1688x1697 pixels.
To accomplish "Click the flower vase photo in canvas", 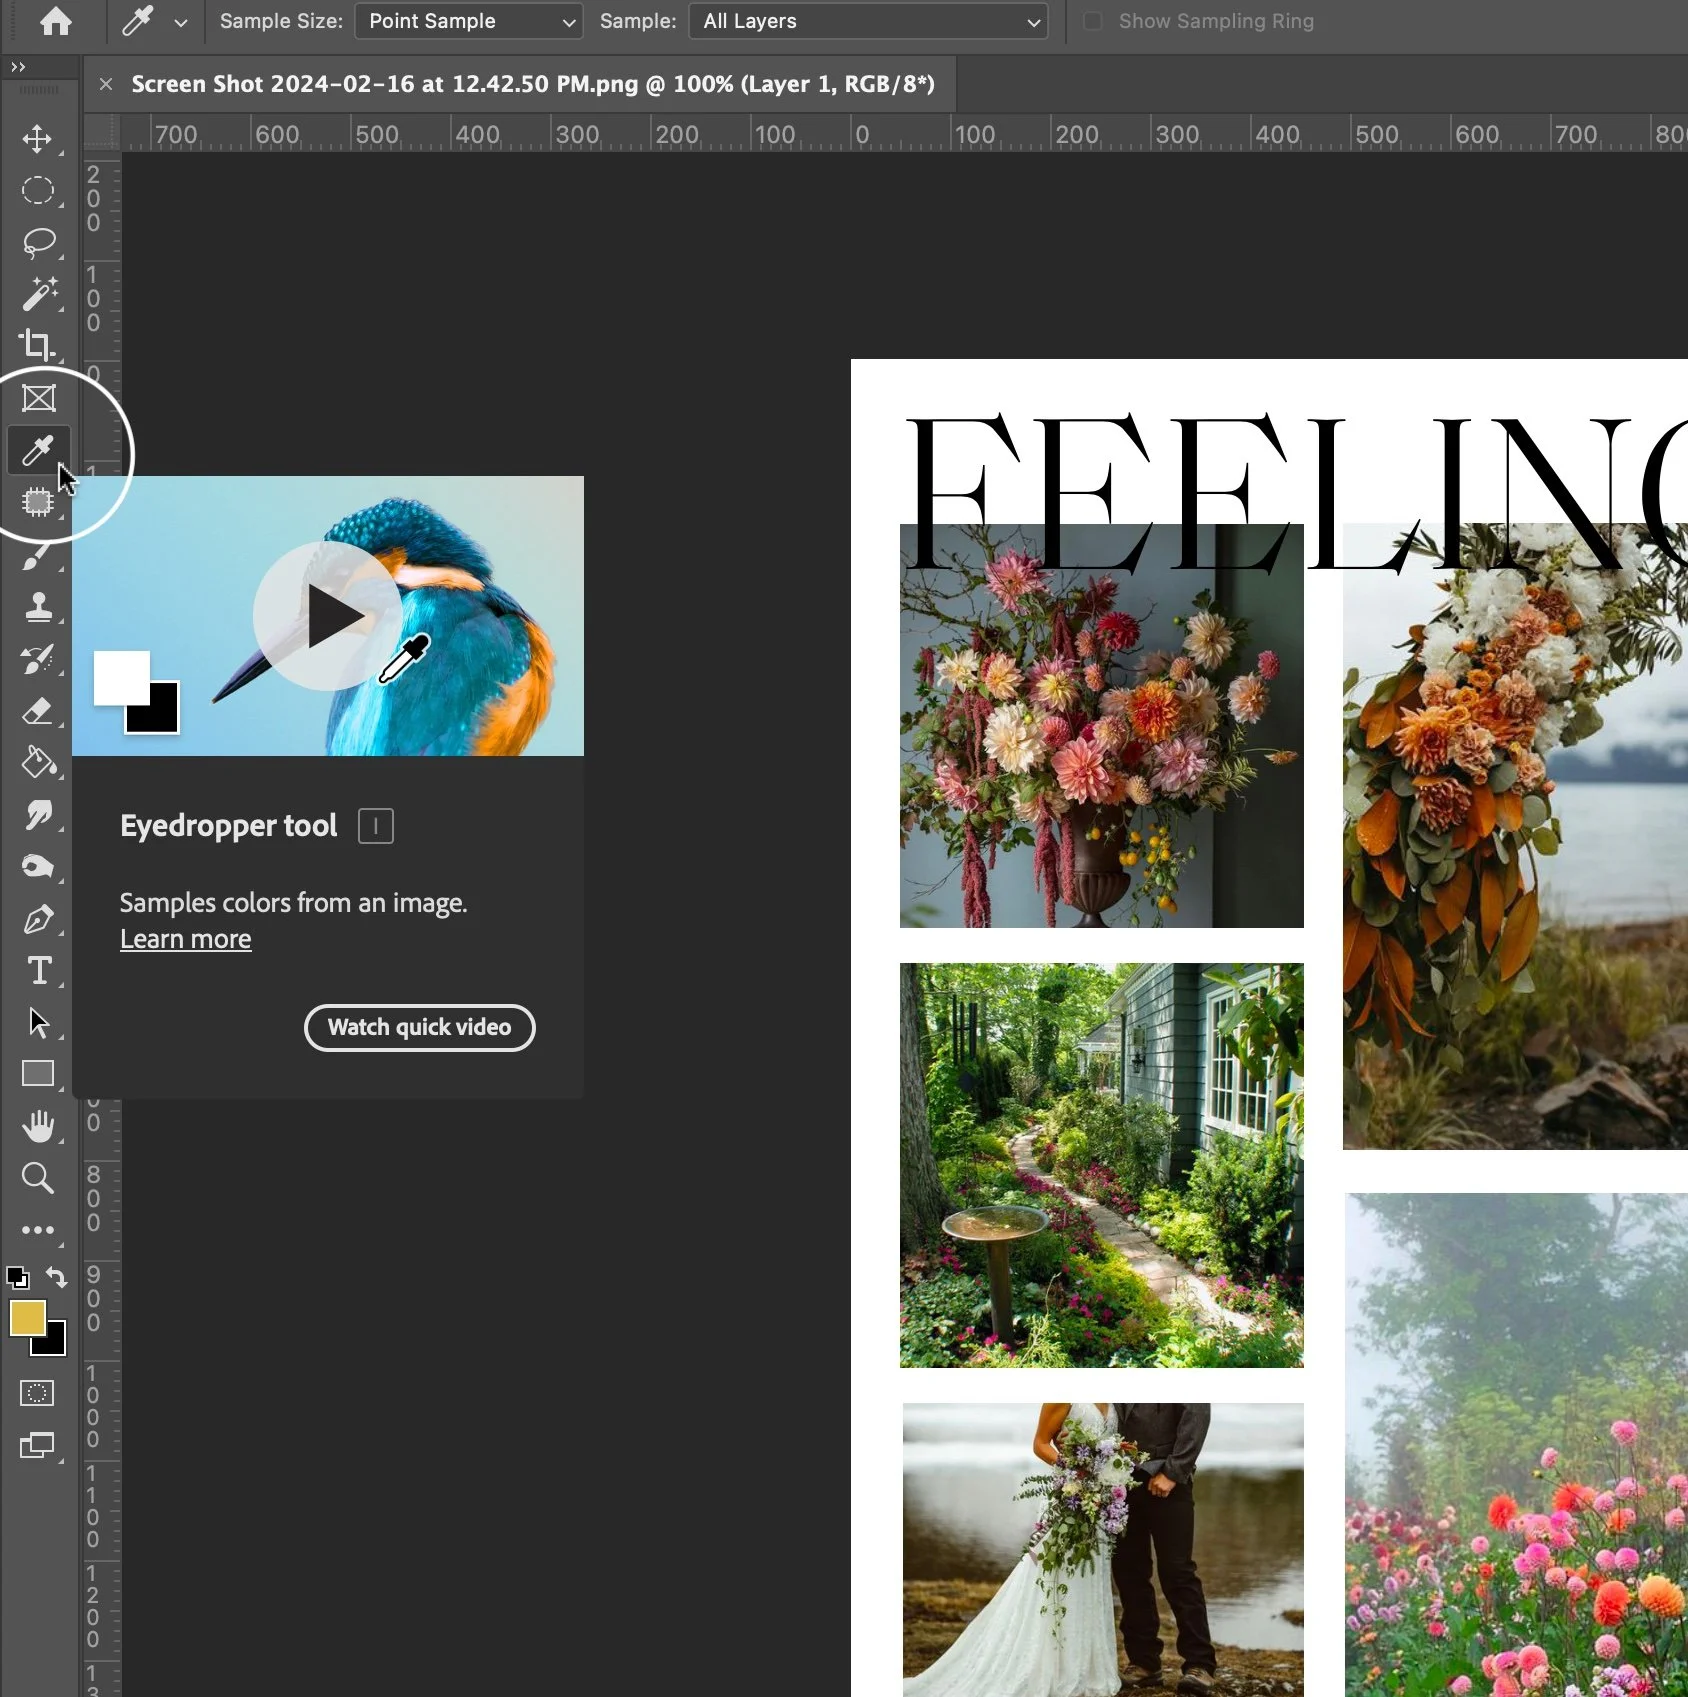I will 1101,726.
